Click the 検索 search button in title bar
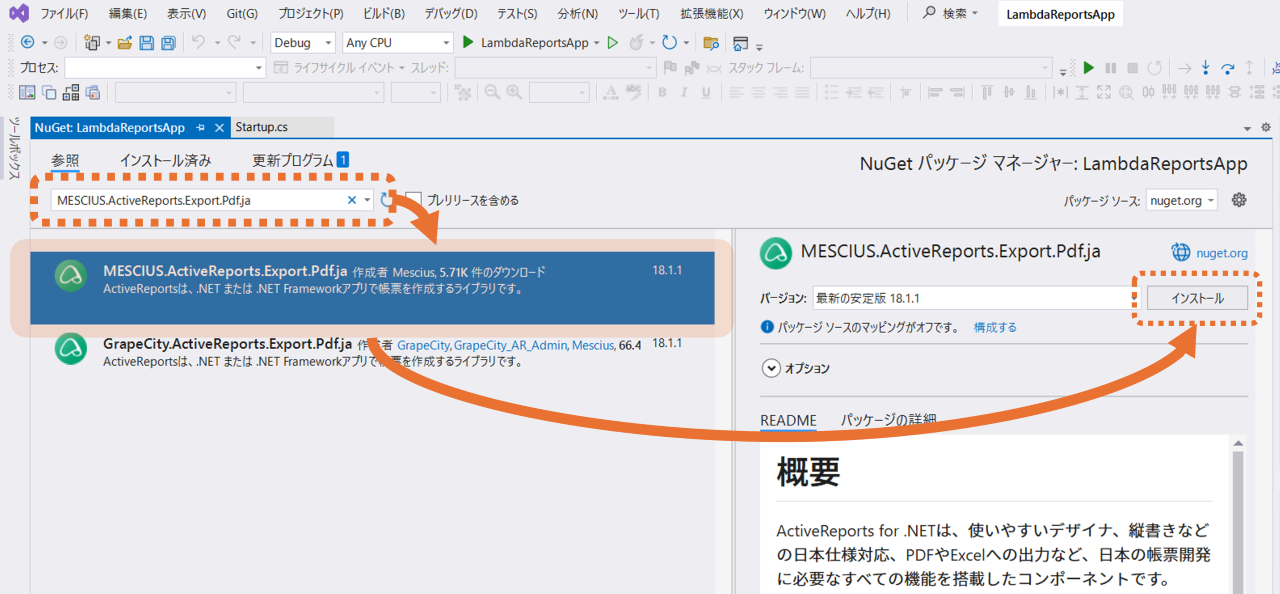Screen dimensions: 1280x594 (x=951, y=14)
